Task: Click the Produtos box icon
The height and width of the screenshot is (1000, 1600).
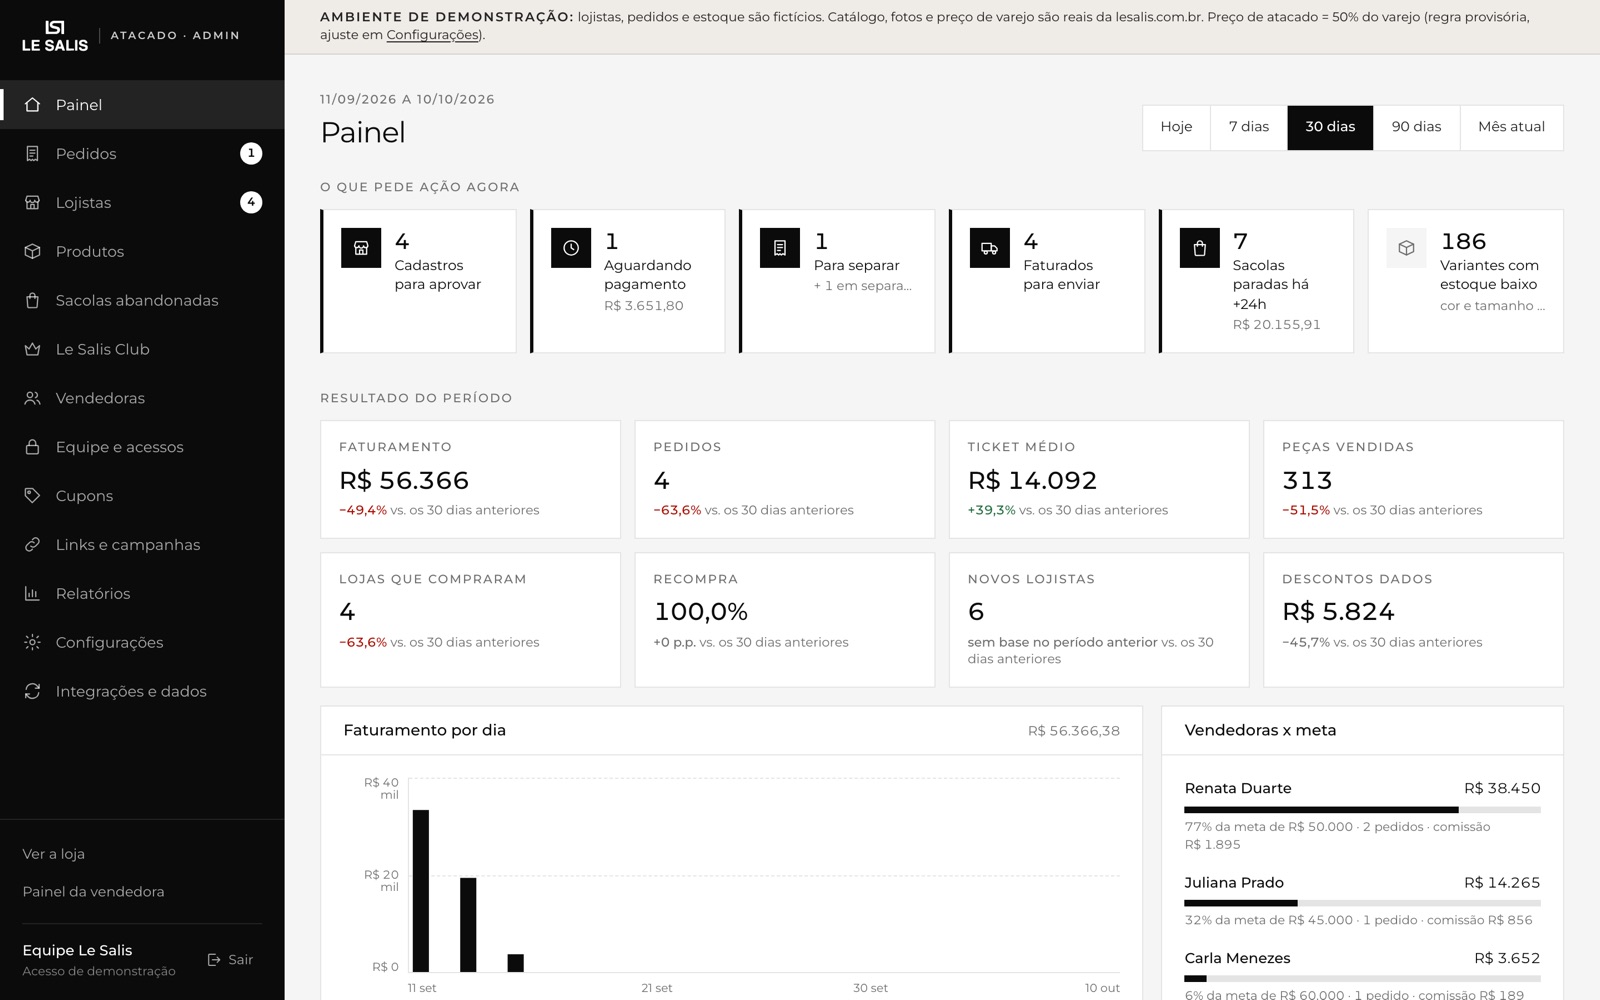Action: point(32,252)
